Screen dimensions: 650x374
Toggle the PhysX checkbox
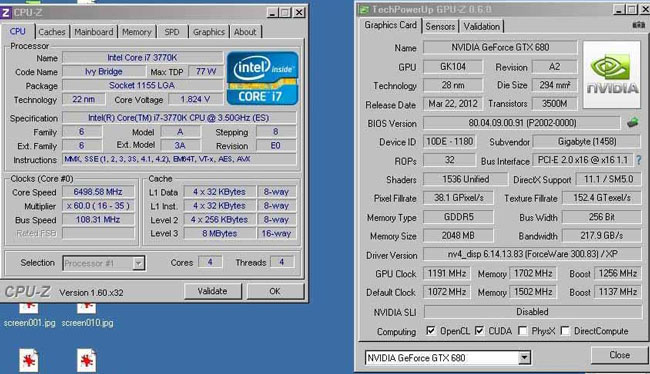click(x=523, y=330)
